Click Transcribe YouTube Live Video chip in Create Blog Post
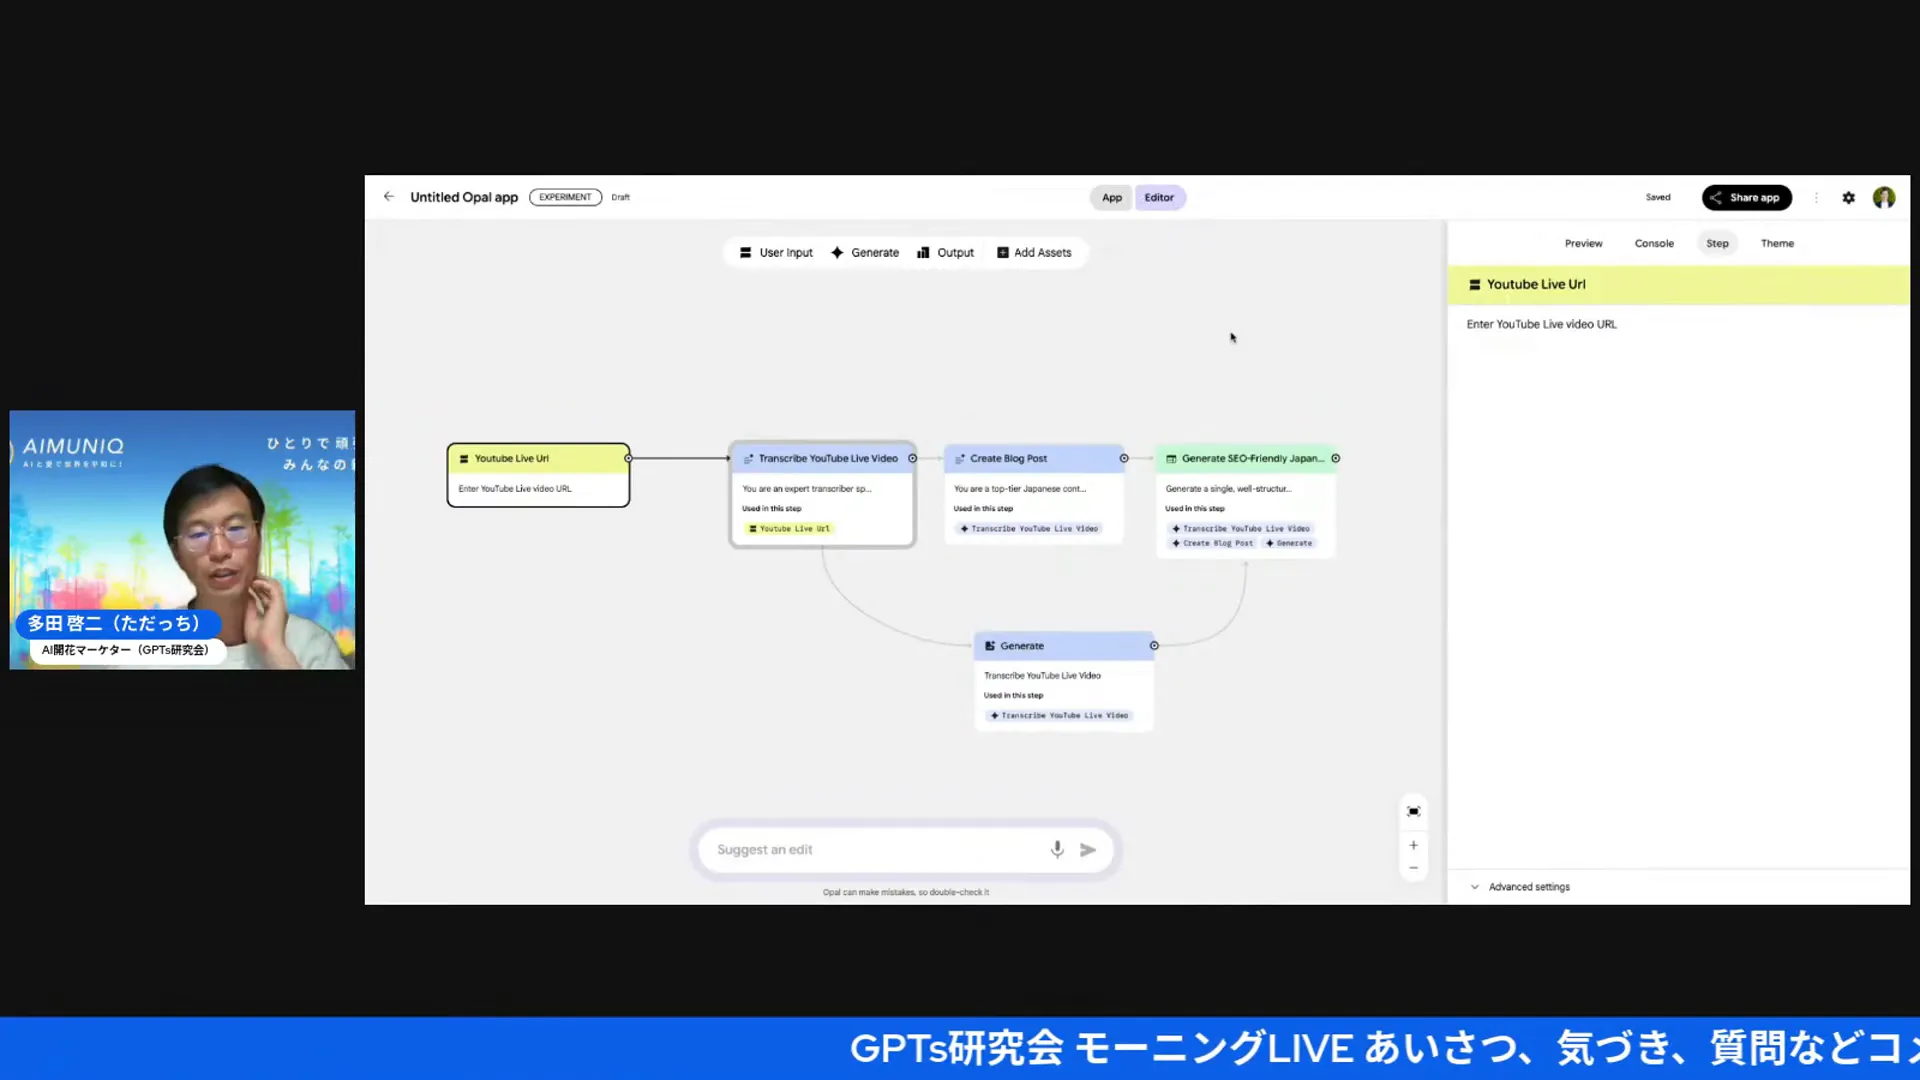 1029,529
